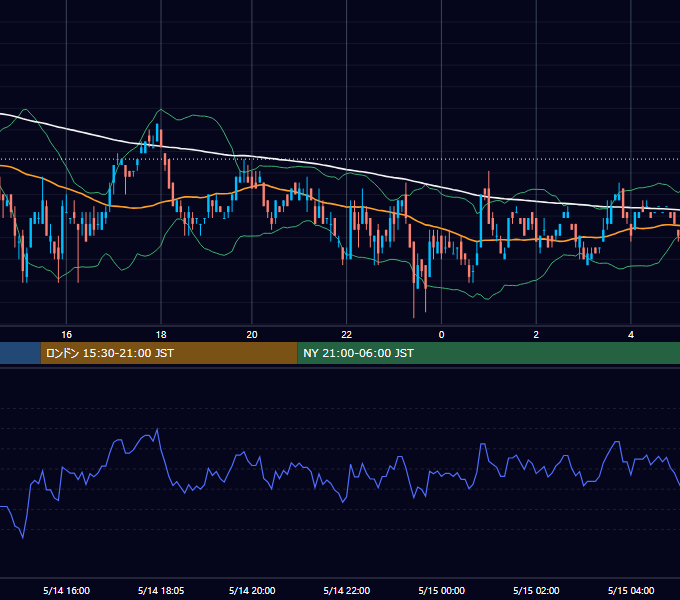Click the 5/15 02:00 time label

coord(536,590)
